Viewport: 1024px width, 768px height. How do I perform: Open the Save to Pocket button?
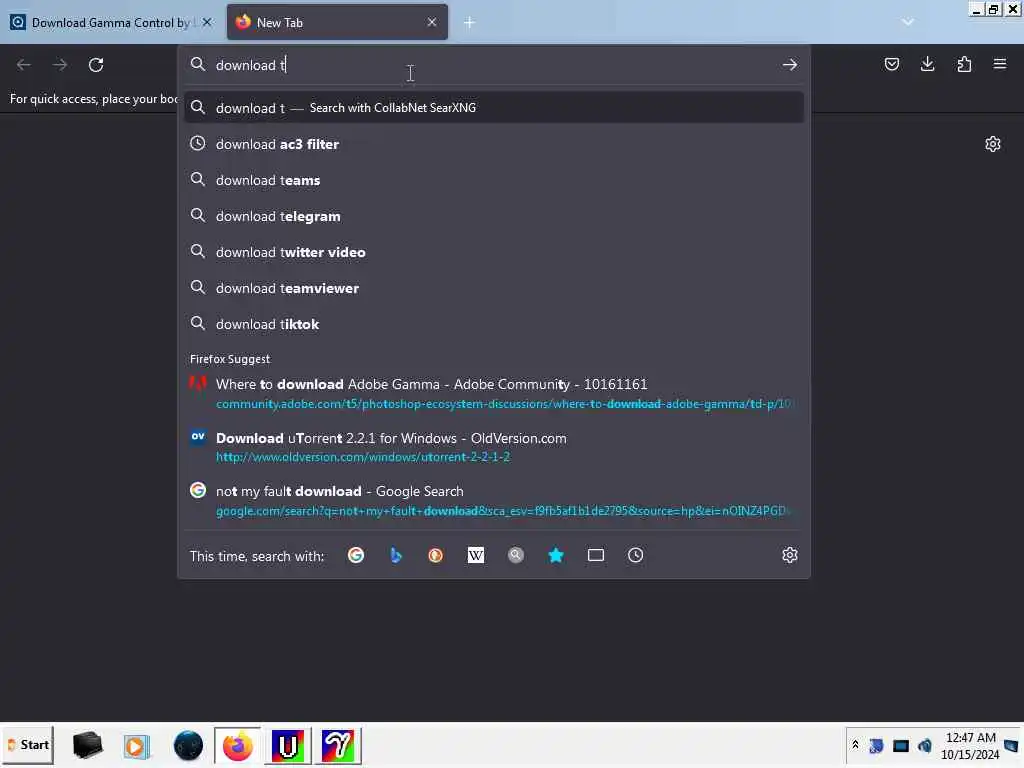pyautogui.click(x=891, y=64)
